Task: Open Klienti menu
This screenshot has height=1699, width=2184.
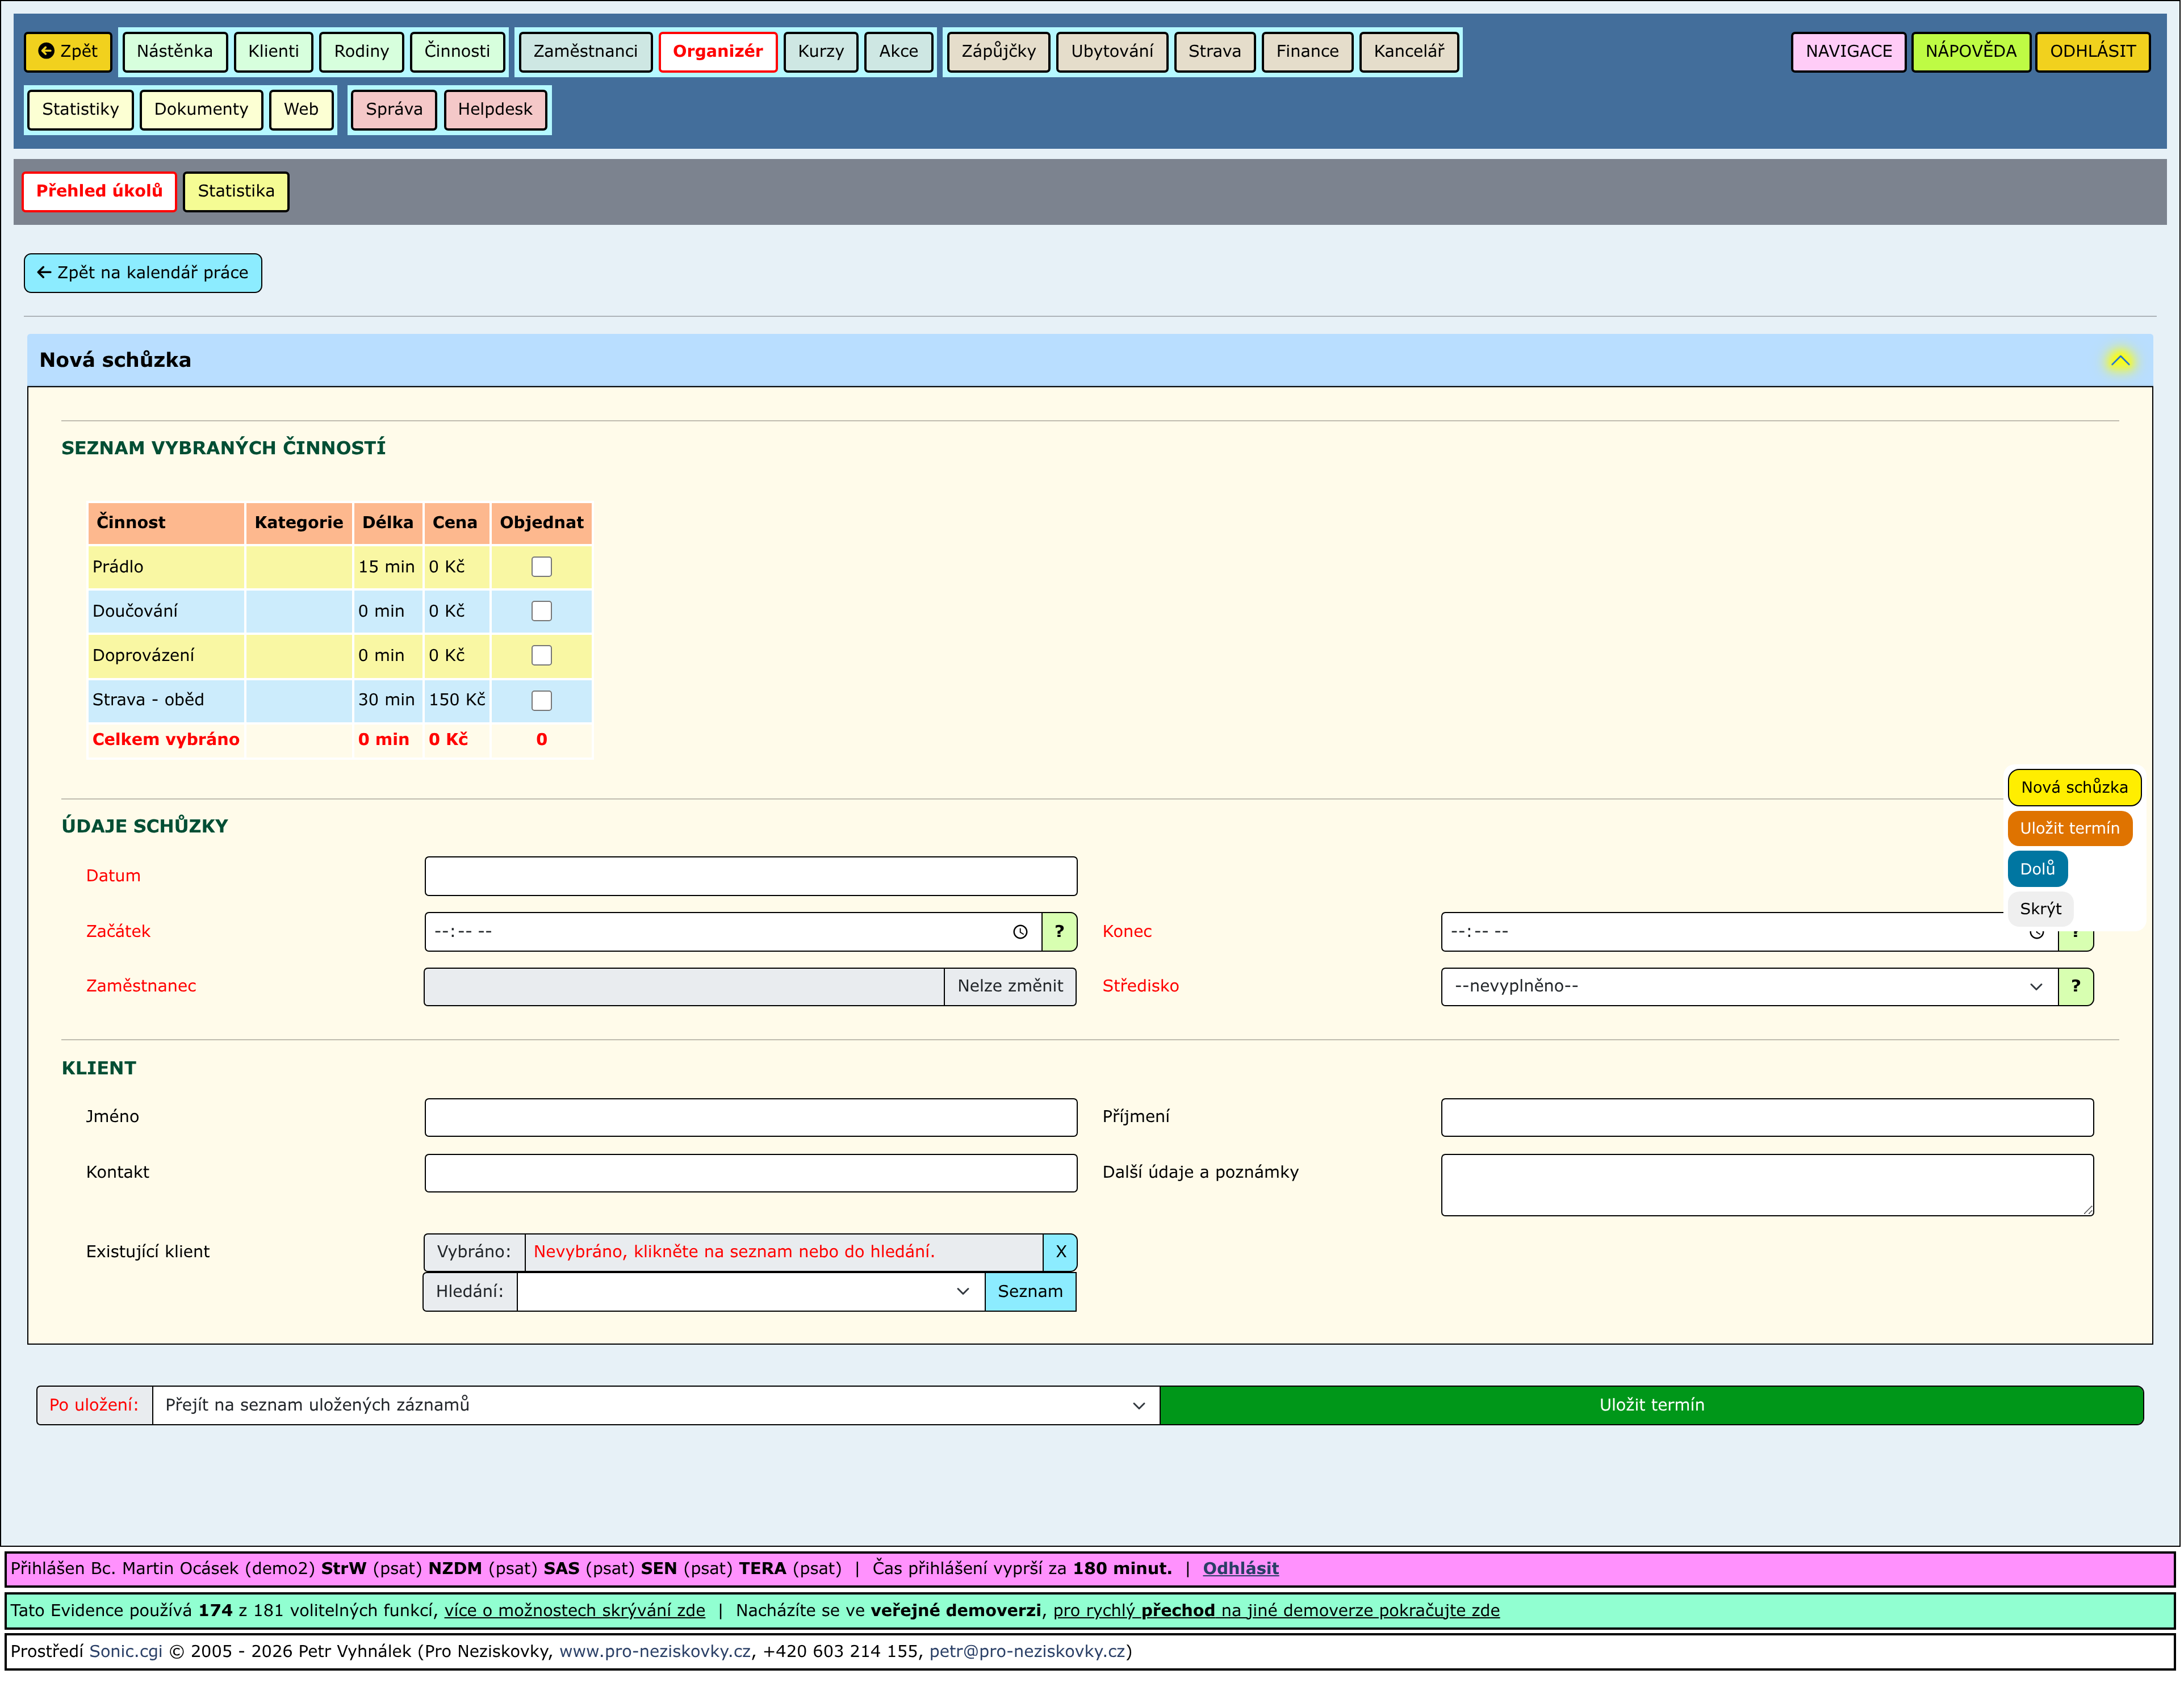Action: pyautogui.click(x=273, y=51)
